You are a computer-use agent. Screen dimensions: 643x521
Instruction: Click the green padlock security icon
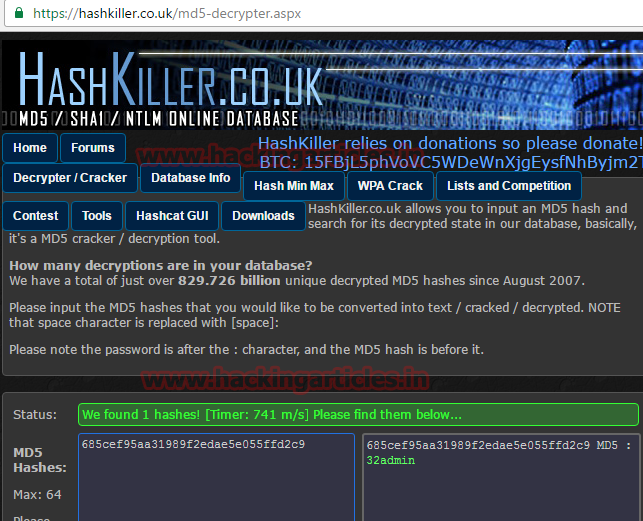19,13
